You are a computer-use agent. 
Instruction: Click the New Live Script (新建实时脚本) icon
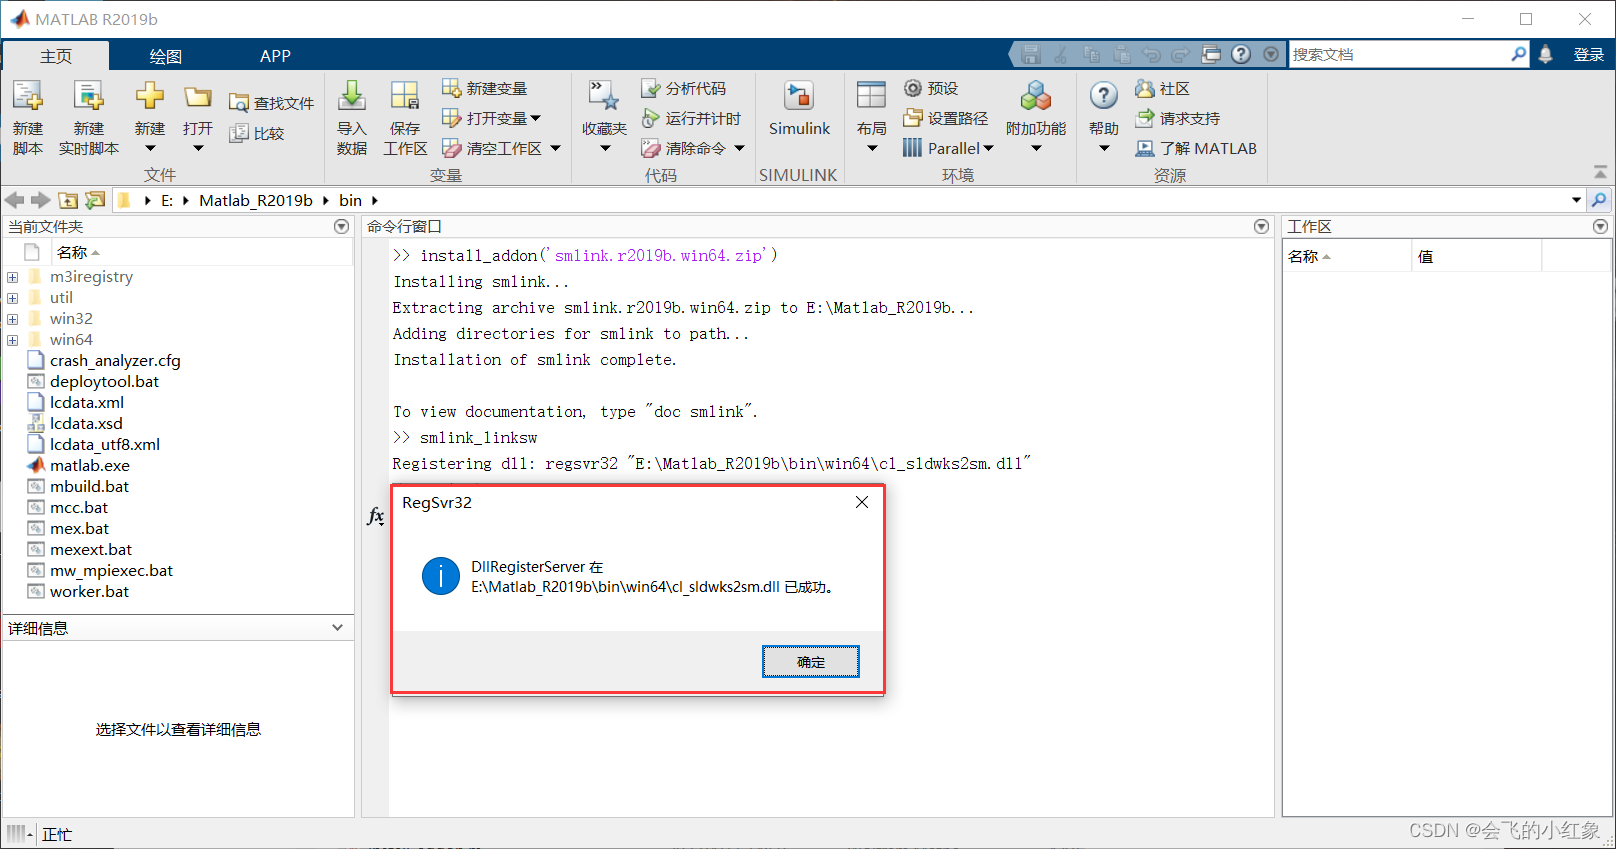click(x=89, y=97)
